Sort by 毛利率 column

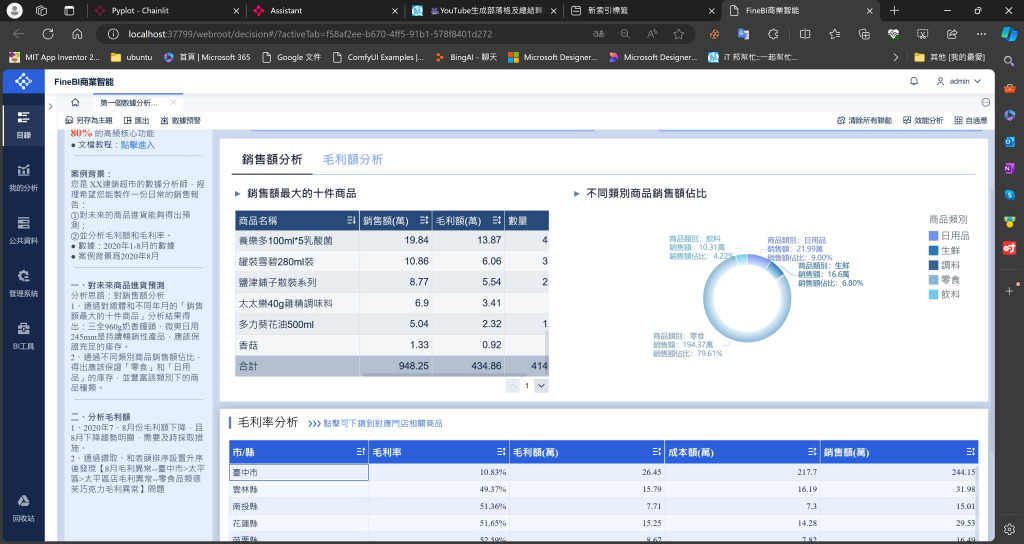[x=501, y=452]
